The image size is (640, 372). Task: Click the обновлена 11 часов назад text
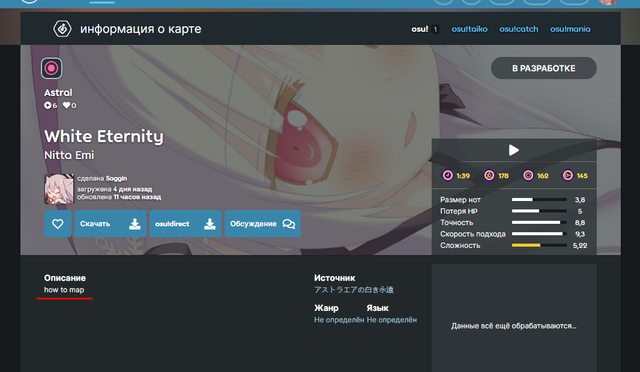tap(119, 197)
